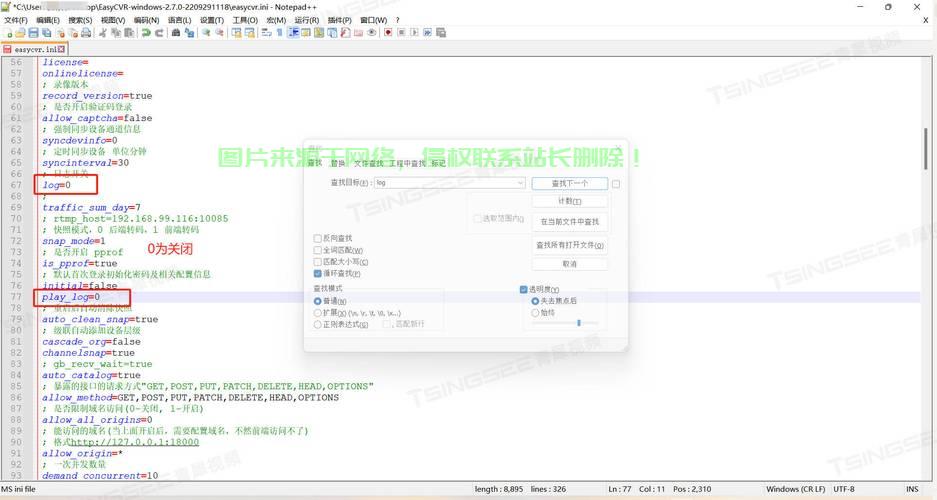Switch to the 标记 dialog tab
This screenshot has width=937, height=500.
[x=439, y=163]
